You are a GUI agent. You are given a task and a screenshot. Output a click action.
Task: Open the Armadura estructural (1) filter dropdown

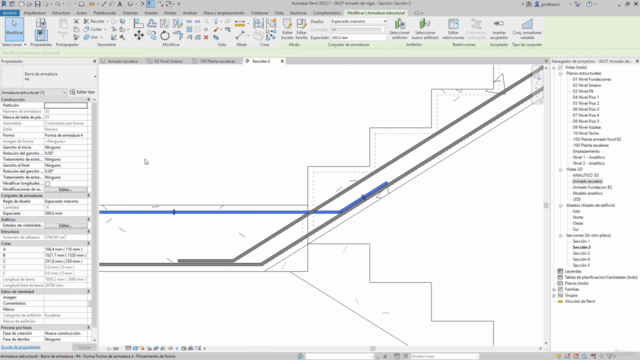(x=33, y=93)
